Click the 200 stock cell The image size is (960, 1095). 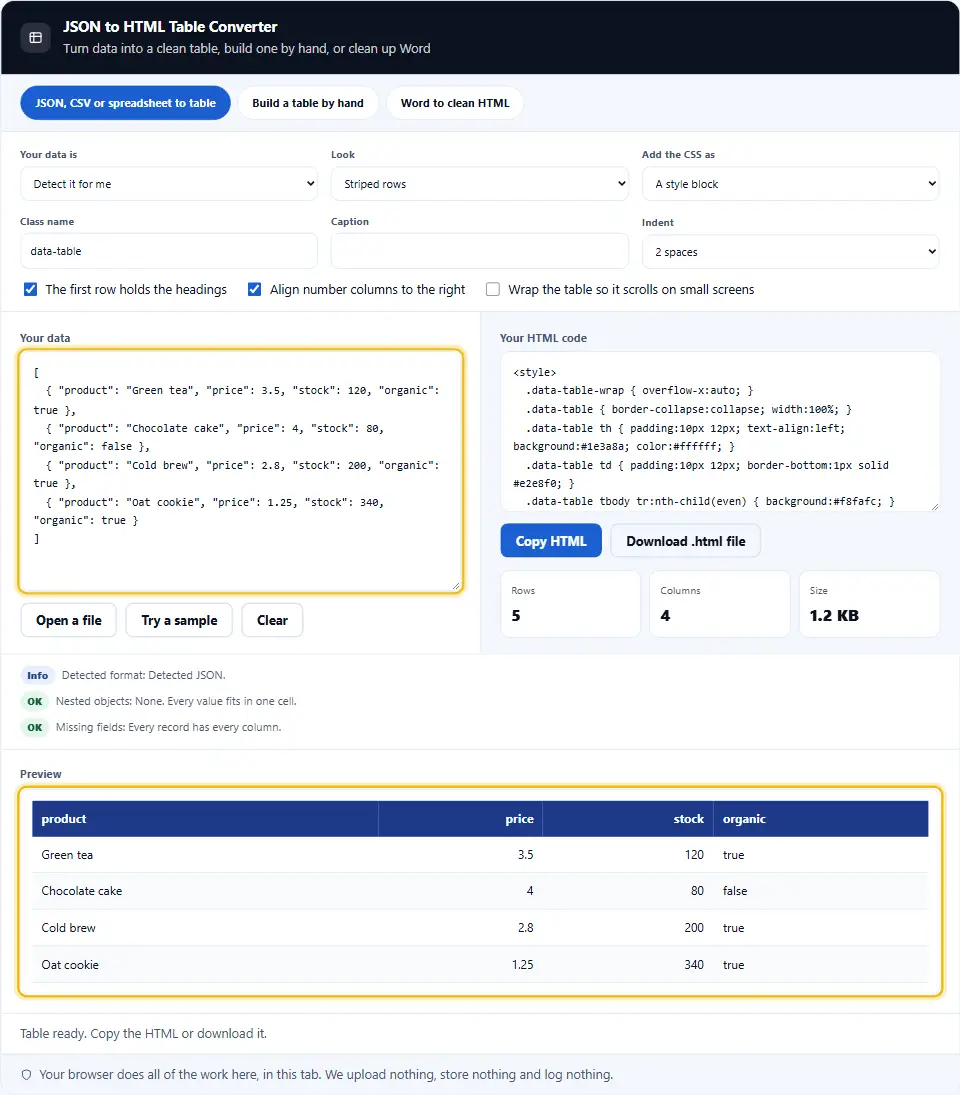[628, 927]
